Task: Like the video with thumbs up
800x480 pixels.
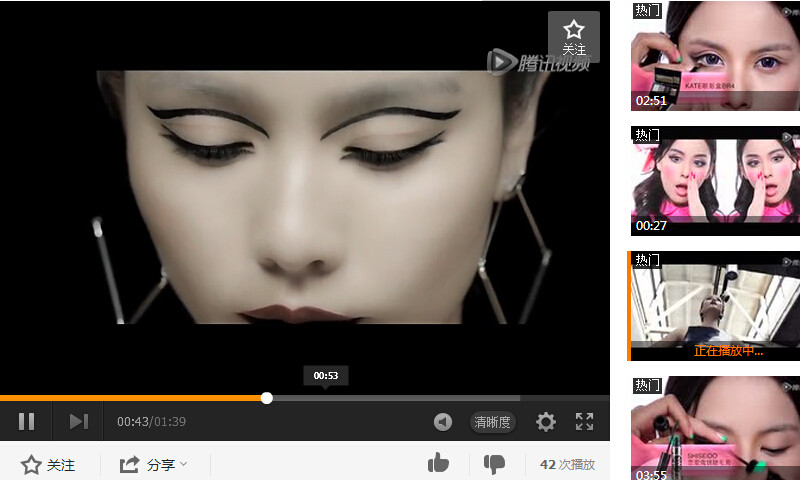Action: point(438,464)
